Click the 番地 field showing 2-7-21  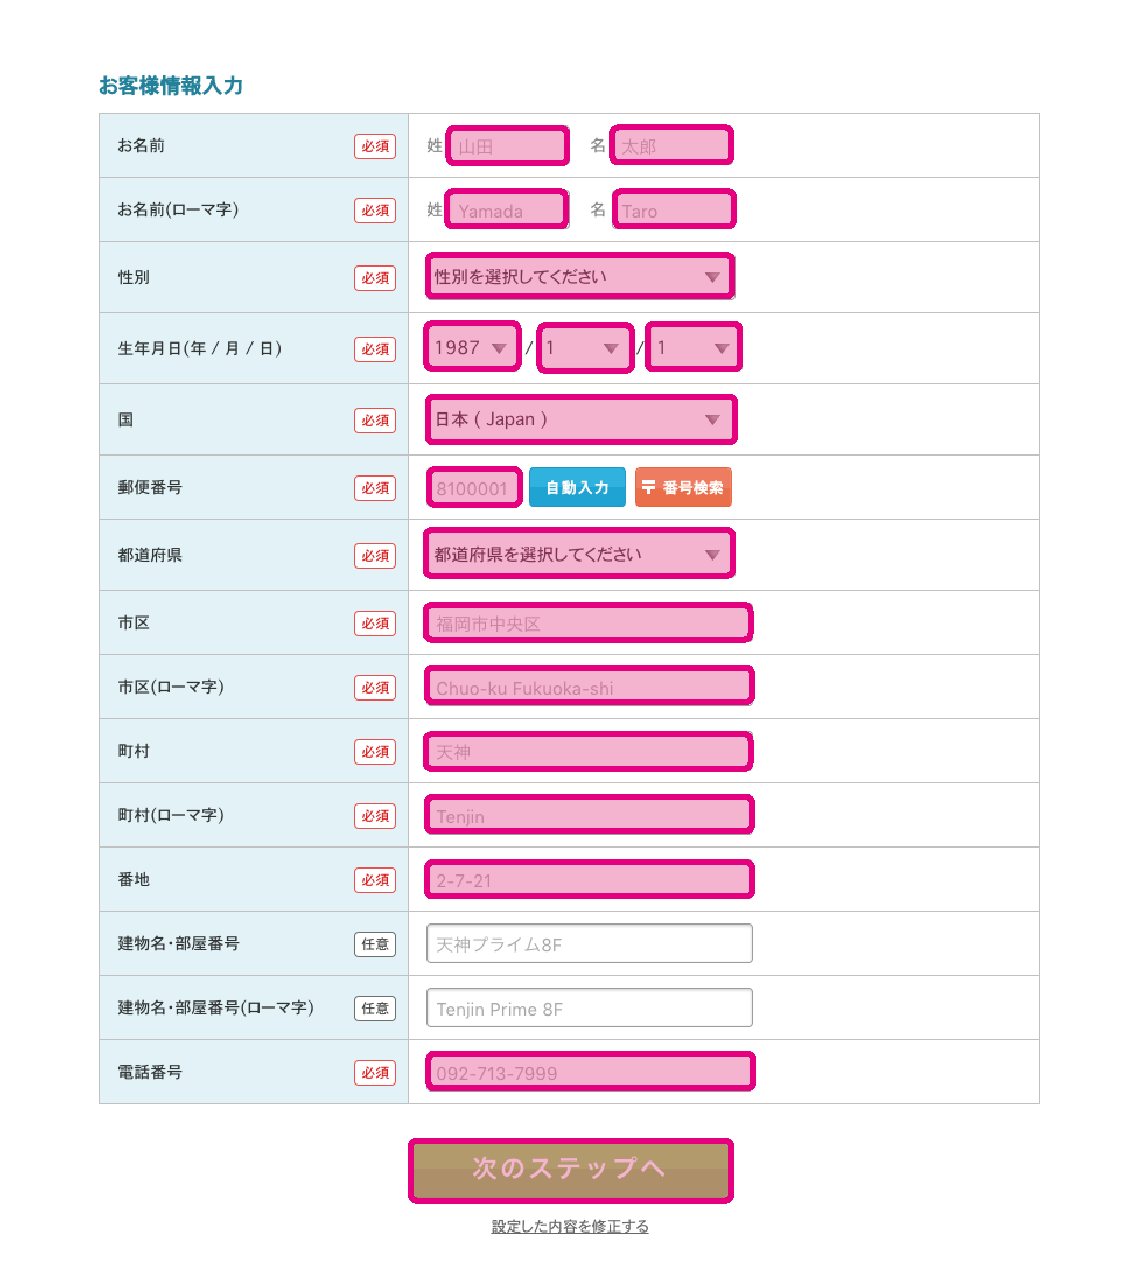click(590, 880)
